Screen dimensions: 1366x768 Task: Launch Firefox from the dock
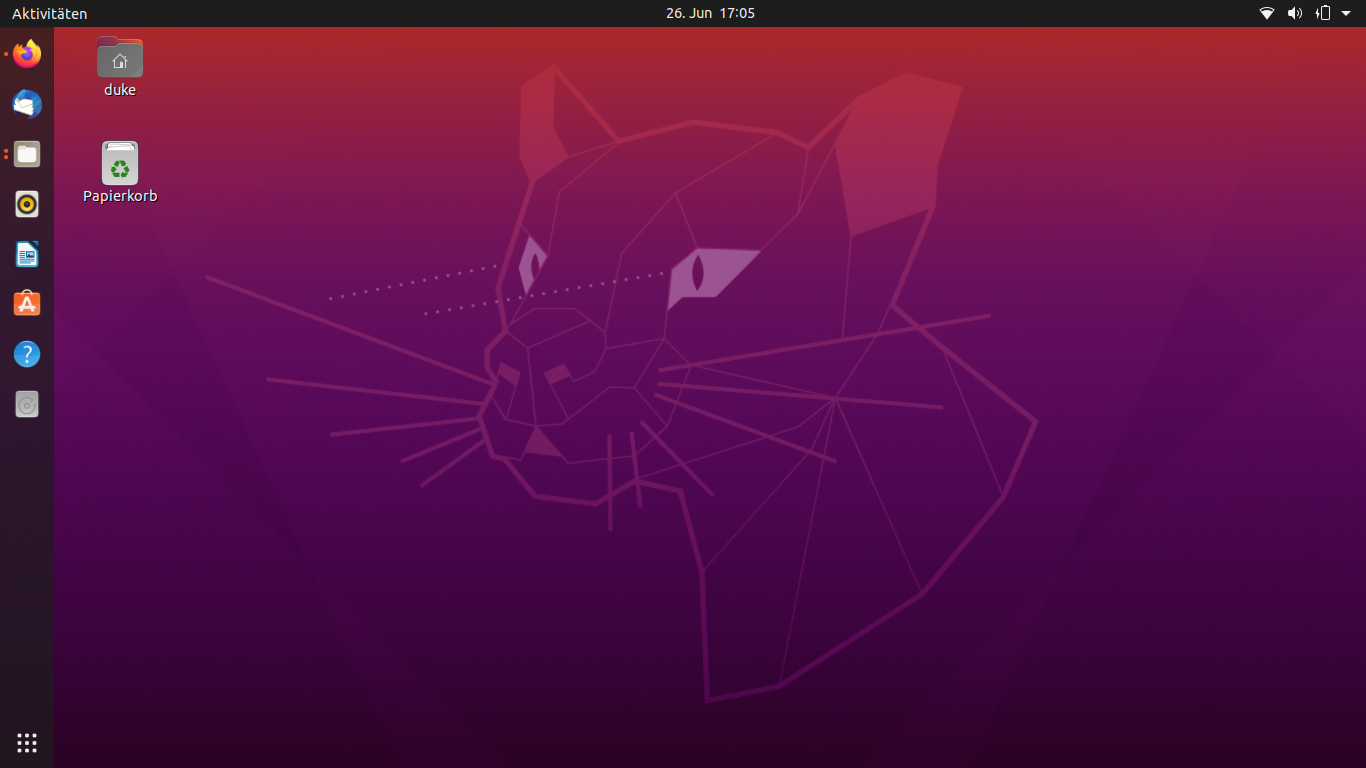coord(27,54)
